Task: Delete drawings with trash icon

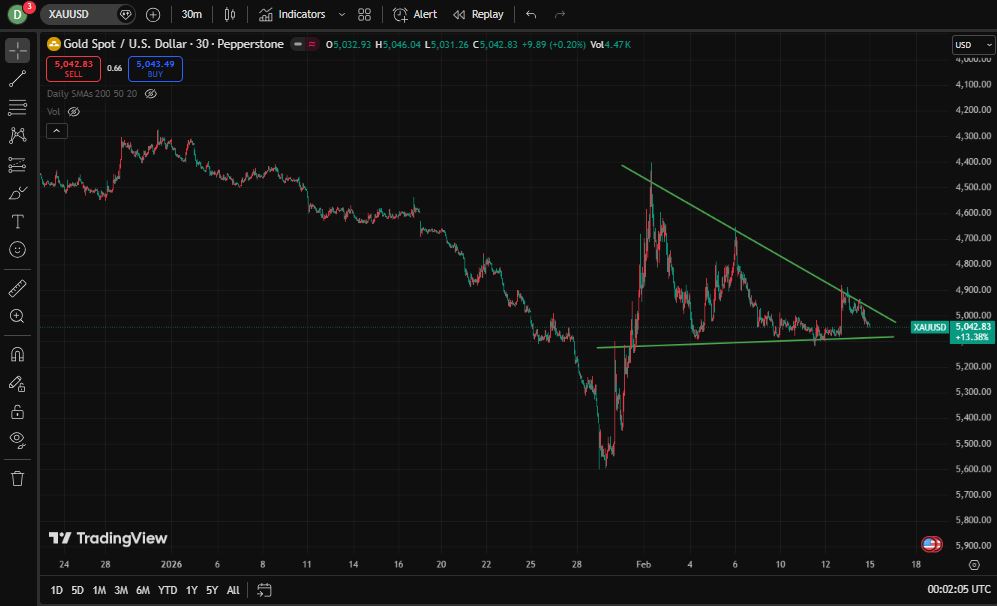Action: (x=18, y=478)
